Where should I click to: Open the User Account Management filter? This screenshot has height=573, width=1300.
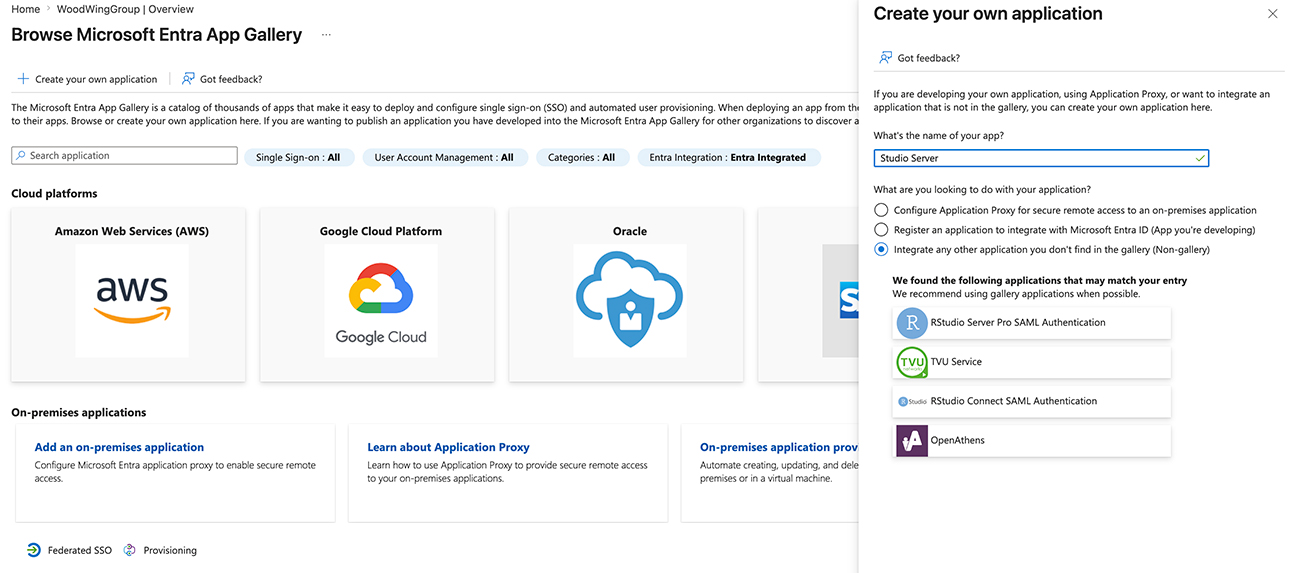pos(444,157)
